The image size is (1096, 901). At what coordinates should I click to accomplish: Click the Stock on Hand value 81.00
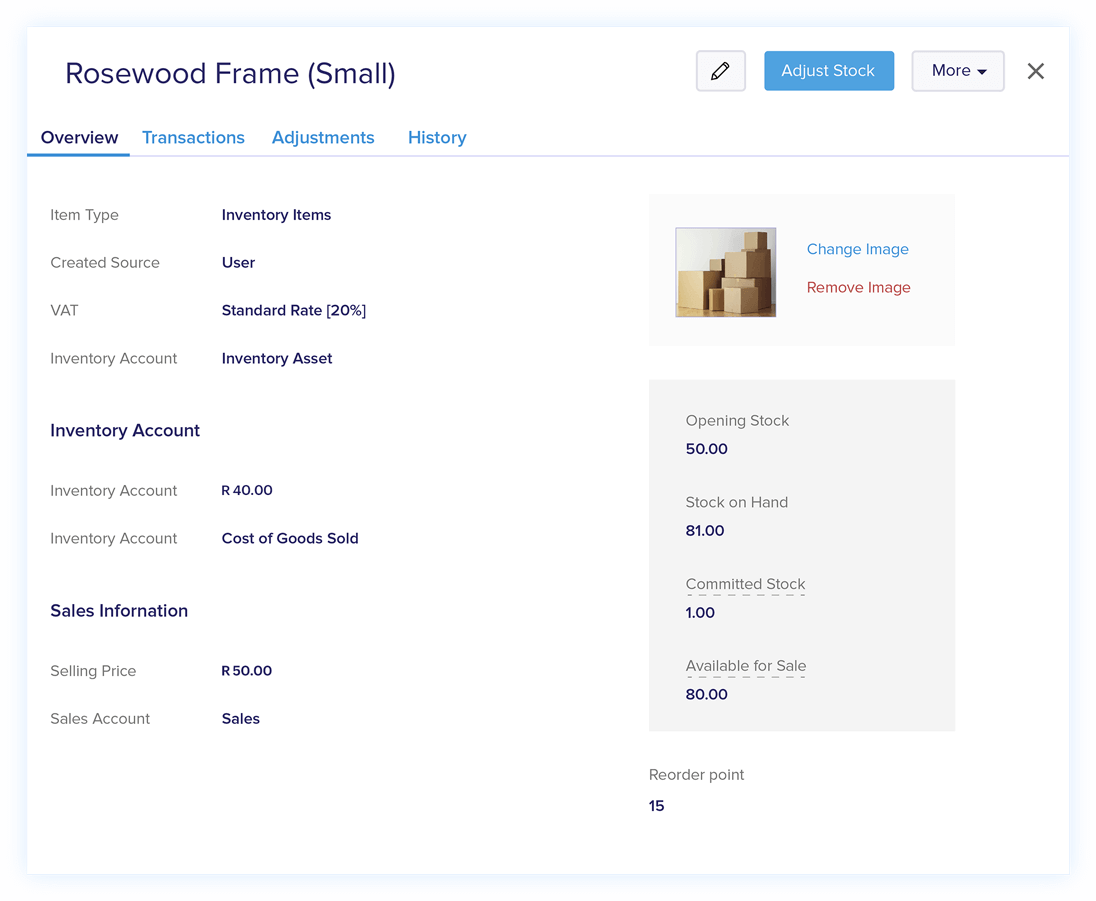coord(704,531)
